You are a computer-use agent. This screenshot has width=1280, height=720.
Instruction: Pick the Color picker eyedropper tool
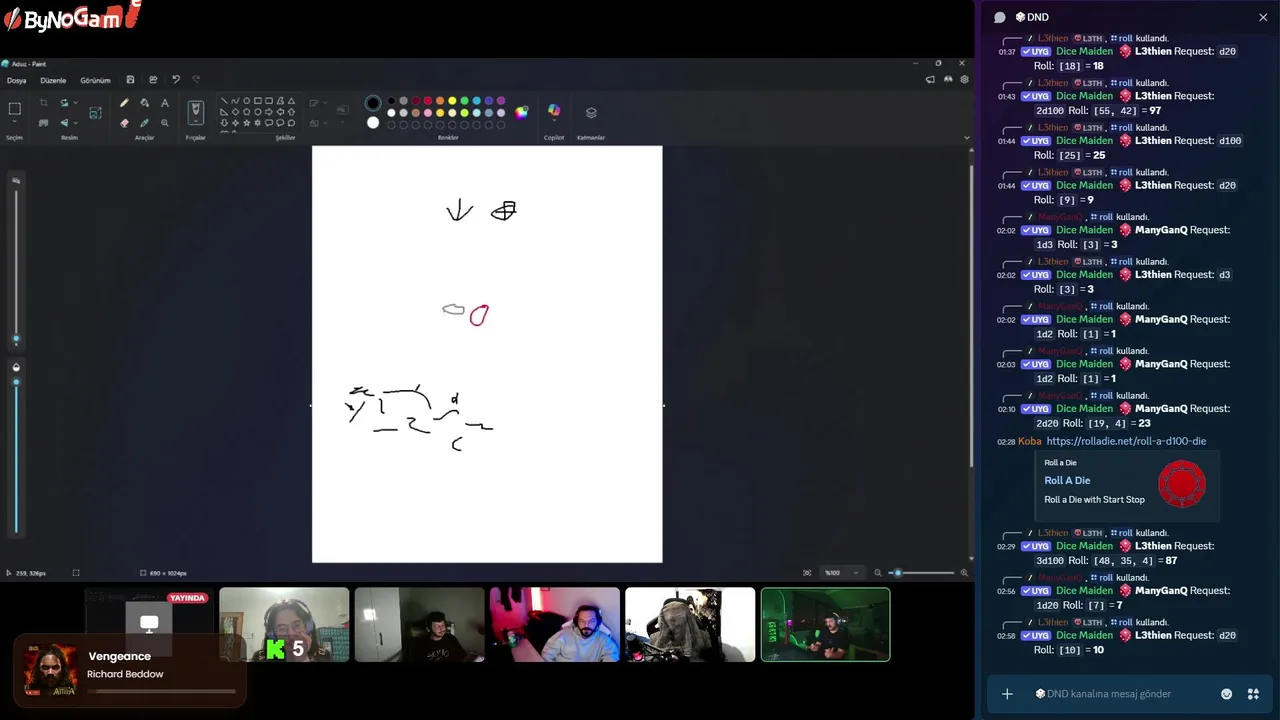click(x=145, y=123)
